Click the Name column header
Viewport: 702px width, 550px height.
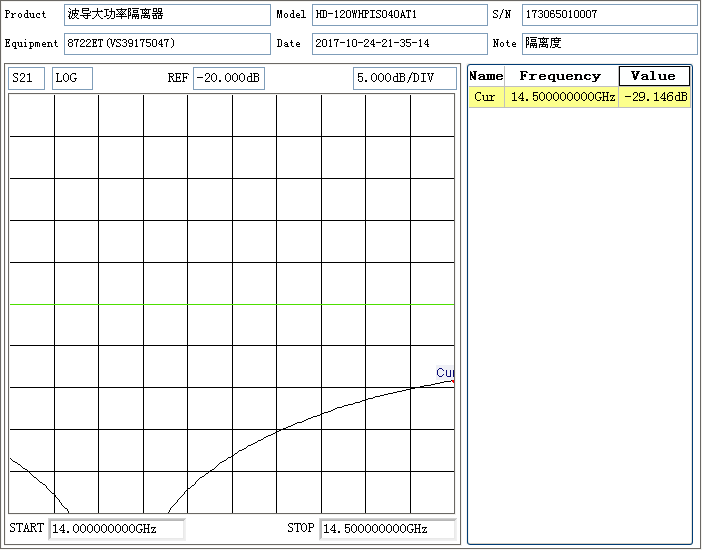[486, 76]
